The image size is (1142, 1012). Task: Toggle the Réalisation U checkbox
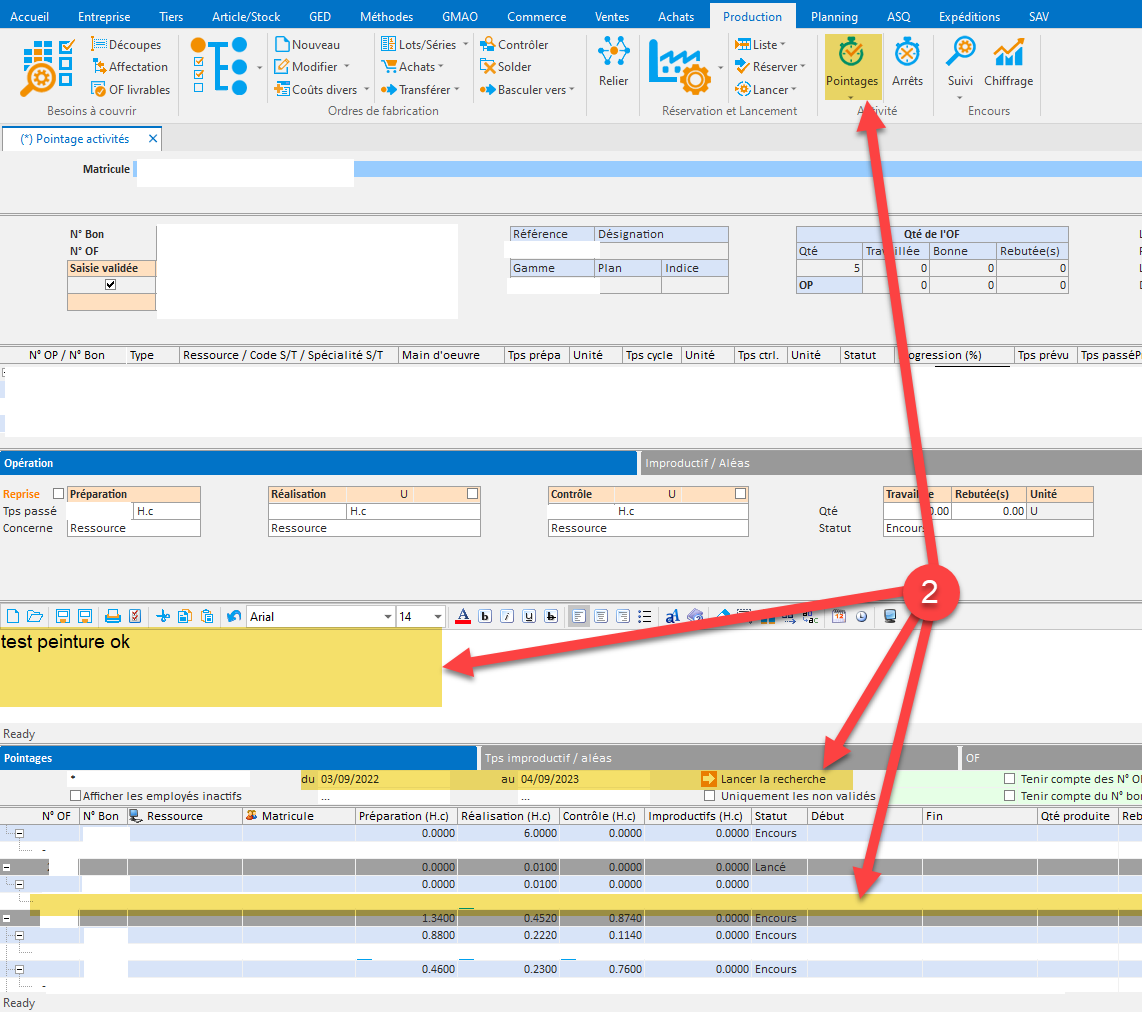click(x=472, y=494)
